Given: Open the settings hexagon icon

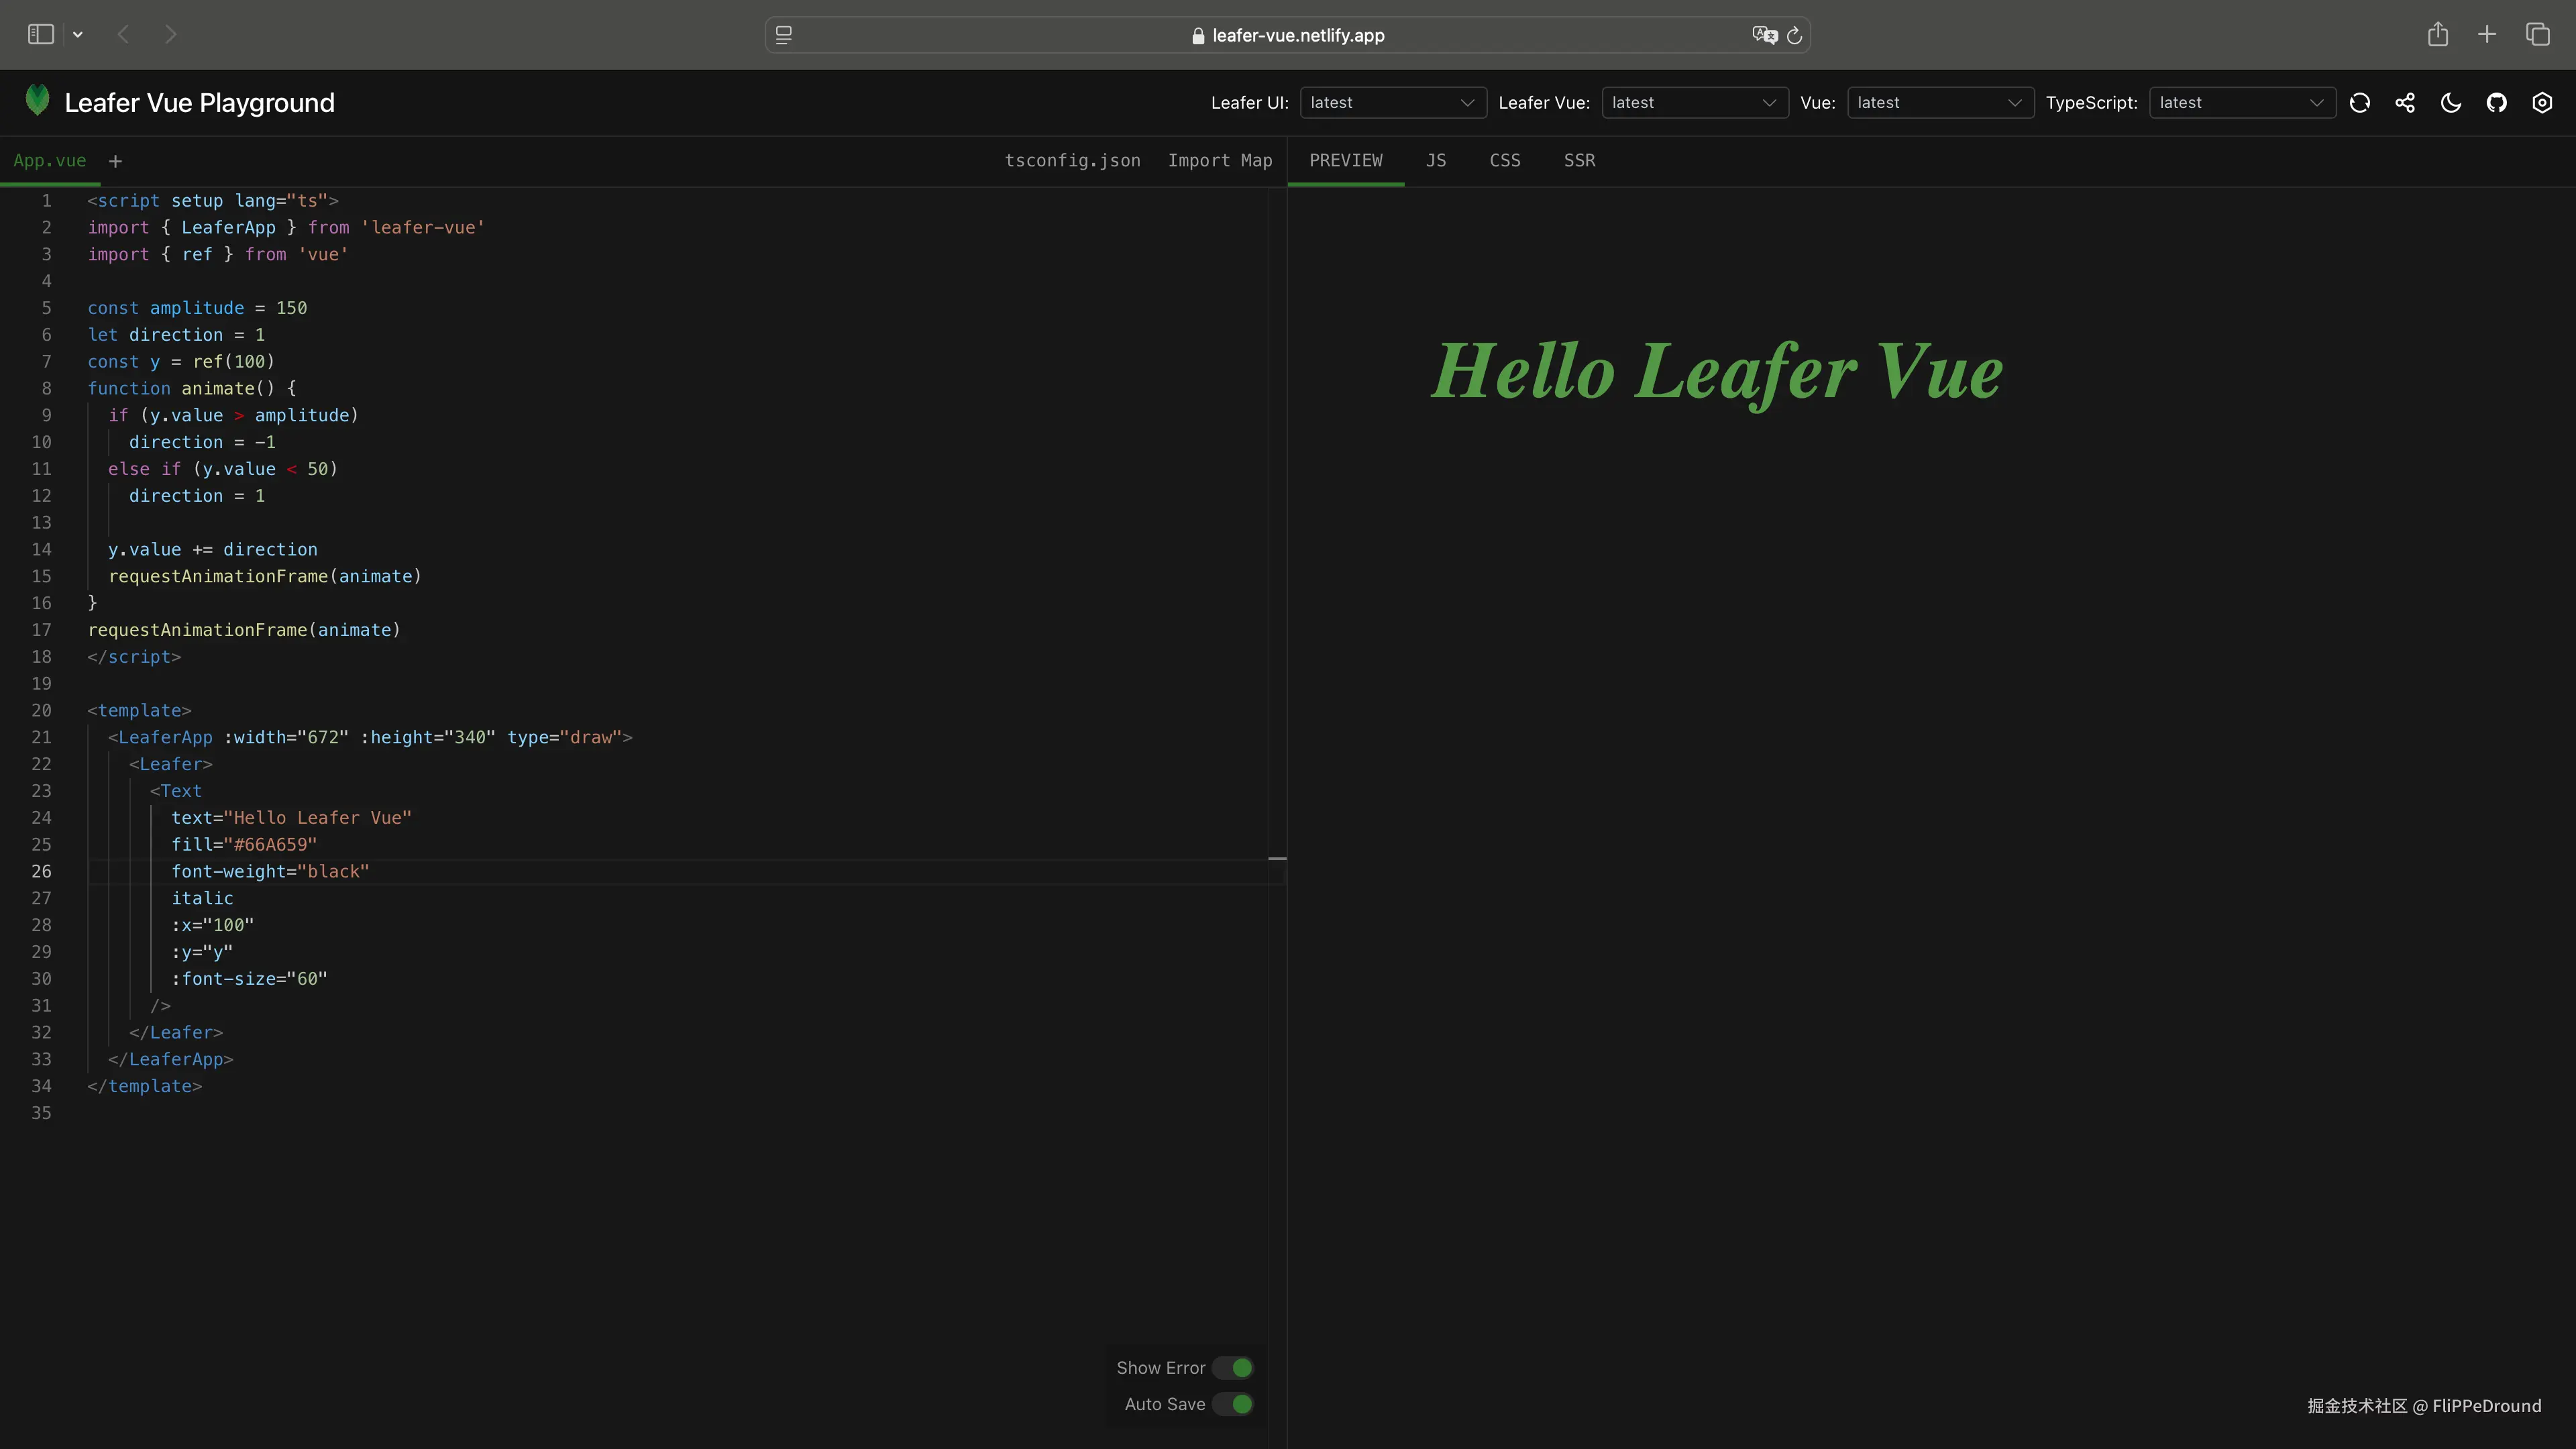Looking at the screenshot, I should (x=2542, y=103).
